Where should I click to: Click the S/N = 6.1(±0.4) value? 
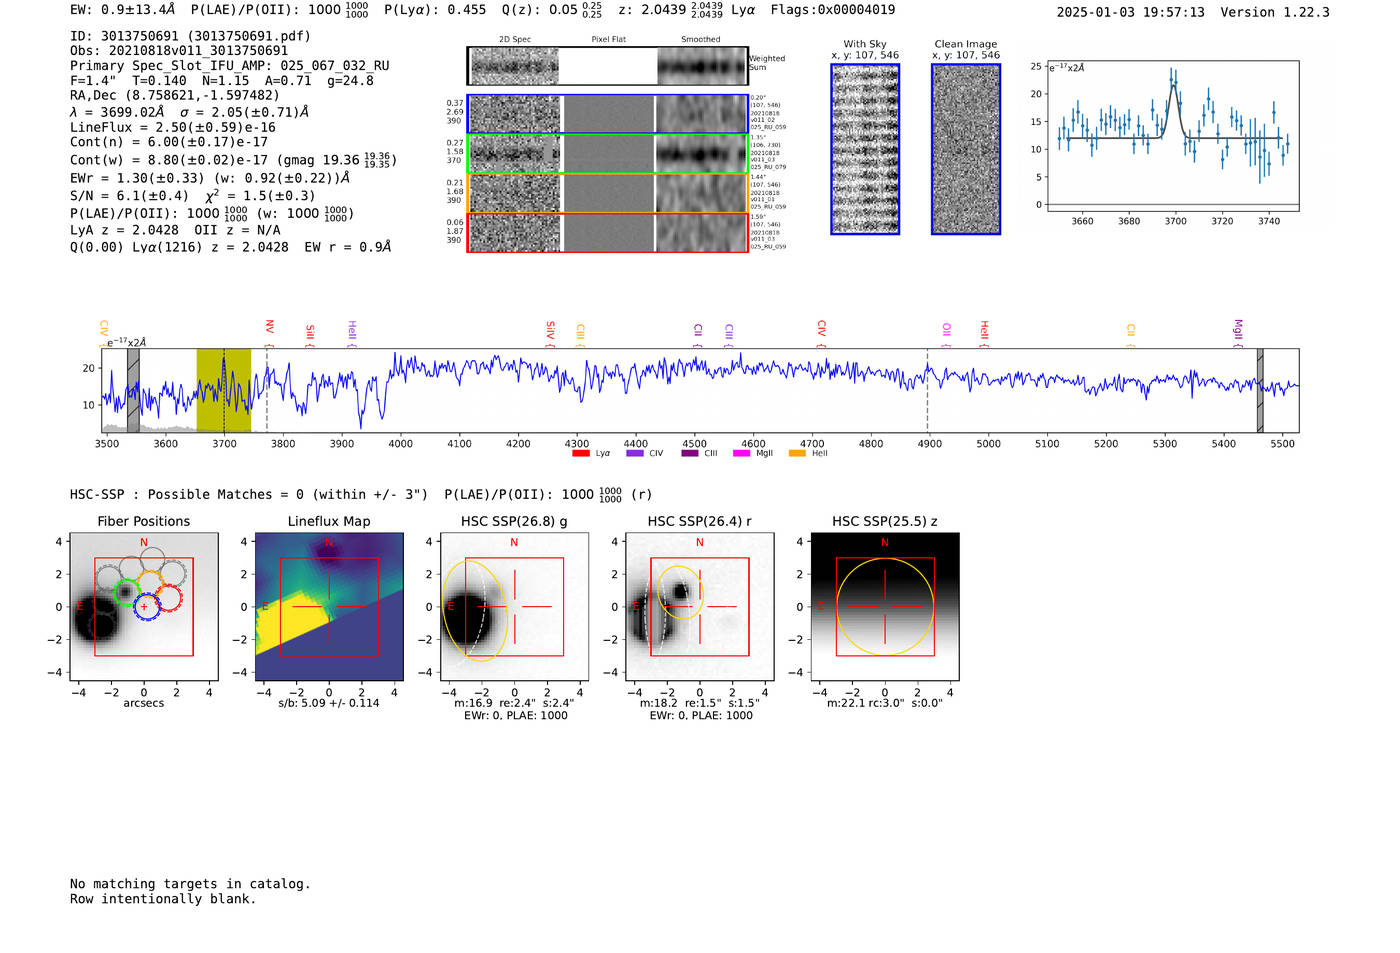tap(129, 196)
